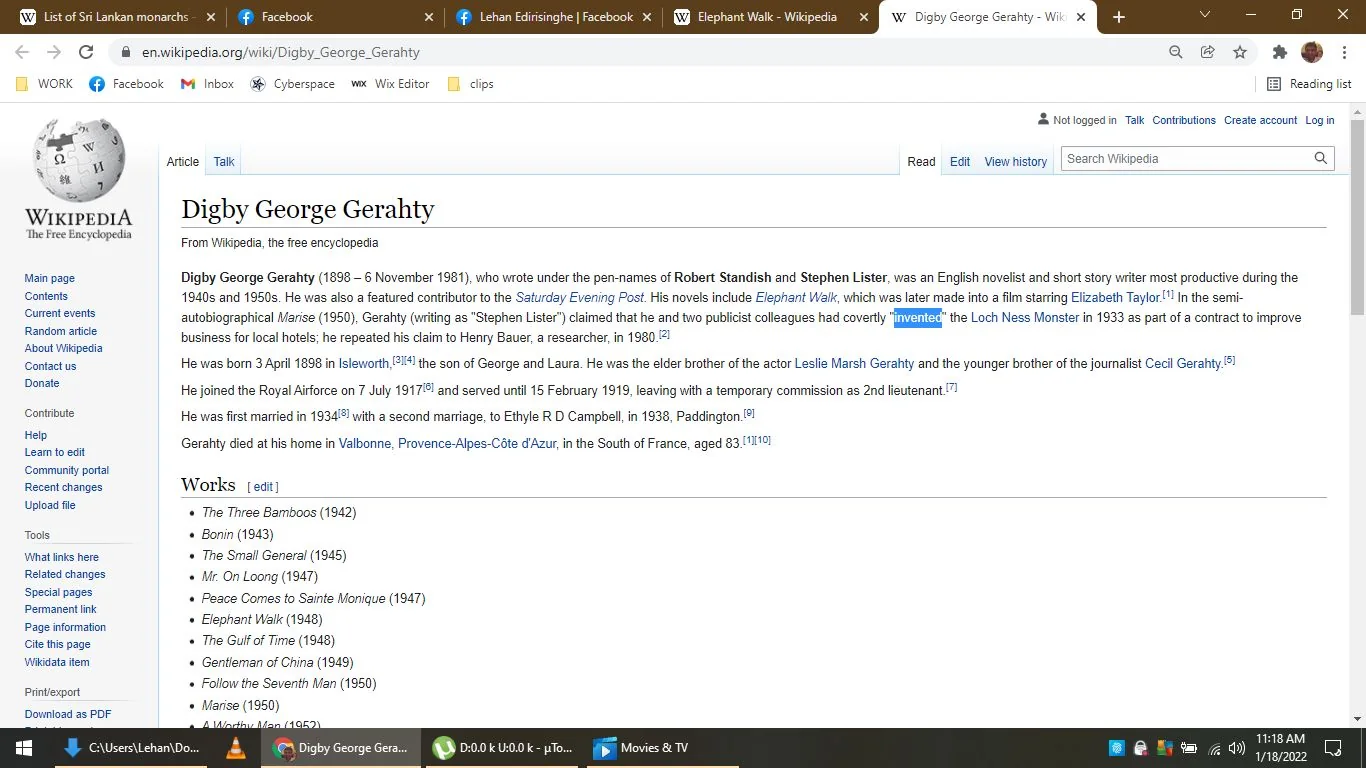Click the share page icon in address bar
Viewport: 1366px width, 768px height.
pyautogui.click(x=1208, y=52)
